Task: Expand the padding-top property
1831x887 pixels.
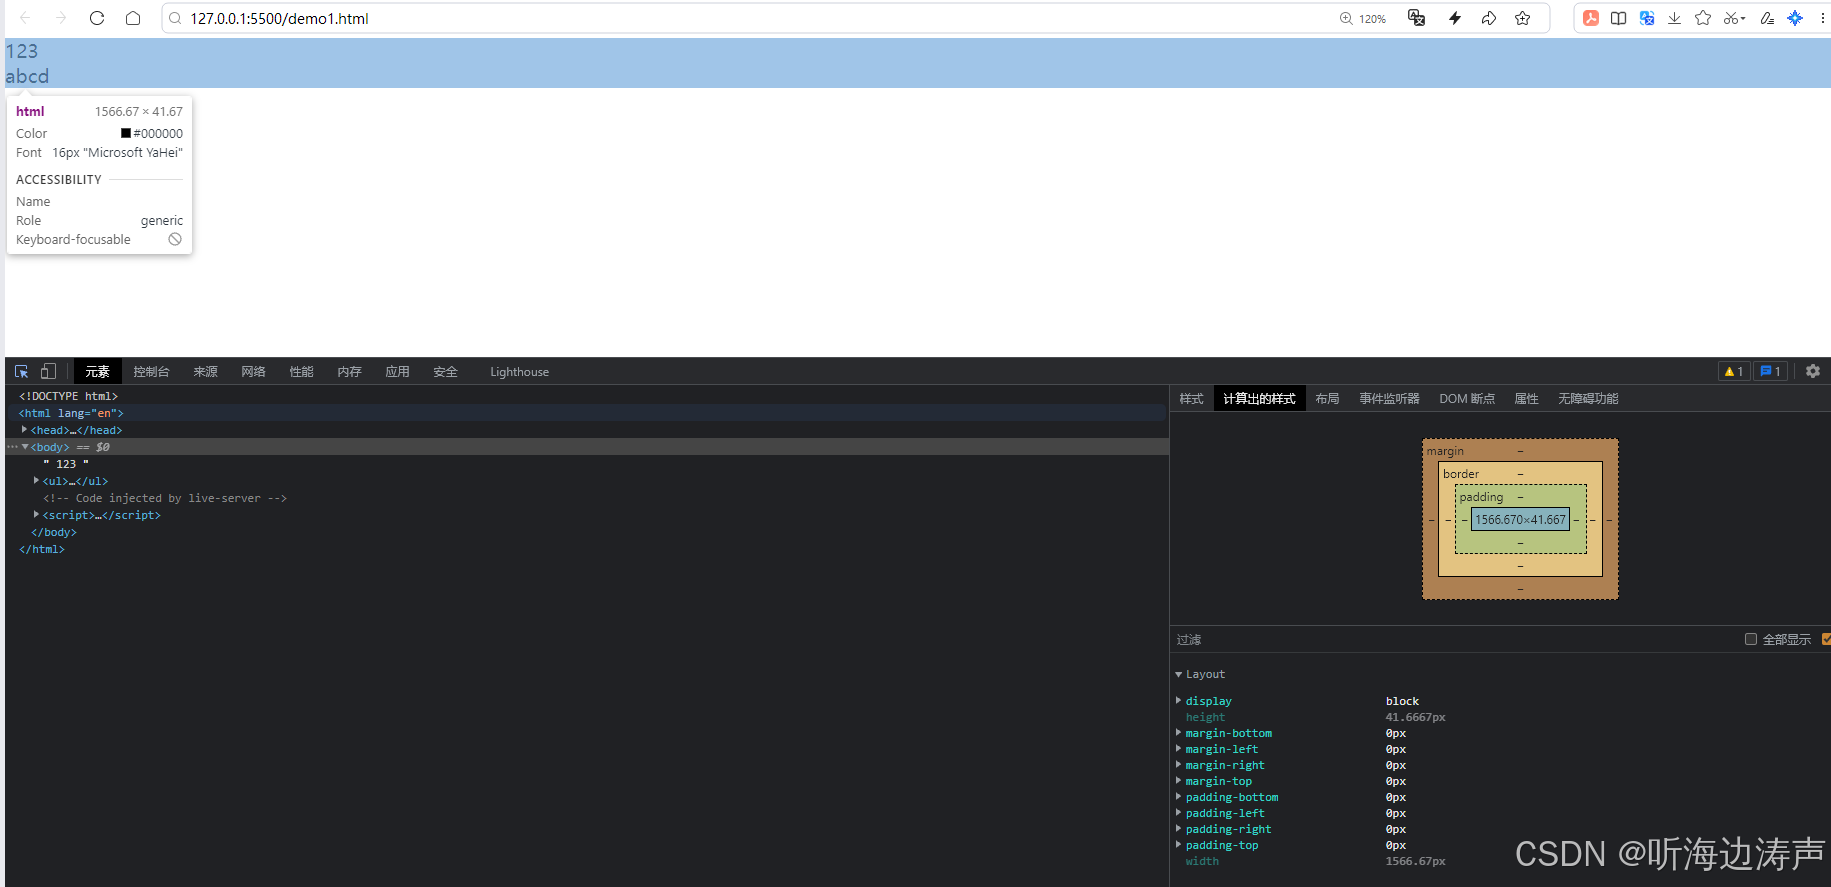Action: pyautogui.click(x=1179, y=845)
